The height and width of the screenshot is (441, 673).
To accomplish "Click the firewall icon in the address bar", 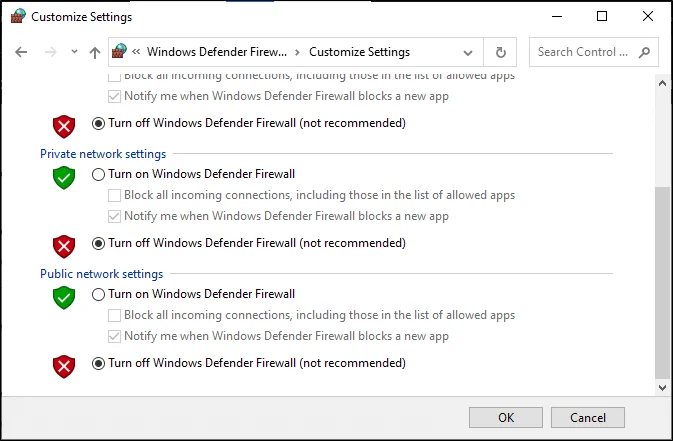I will (x=119, y=51).
